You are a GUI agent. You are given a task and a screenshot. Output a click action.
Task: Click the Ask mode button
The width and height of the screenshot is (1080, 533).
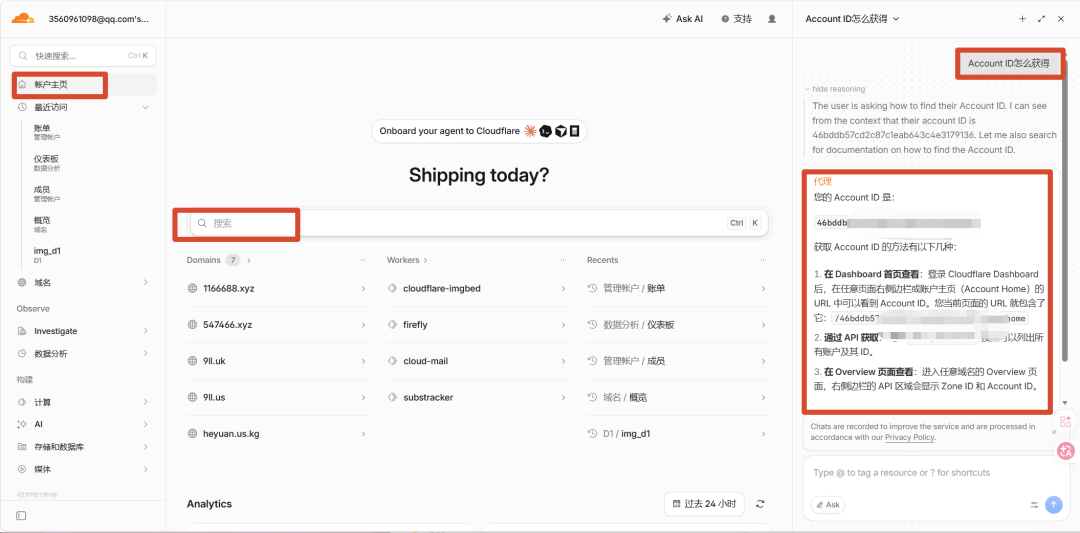click(827, 505)
